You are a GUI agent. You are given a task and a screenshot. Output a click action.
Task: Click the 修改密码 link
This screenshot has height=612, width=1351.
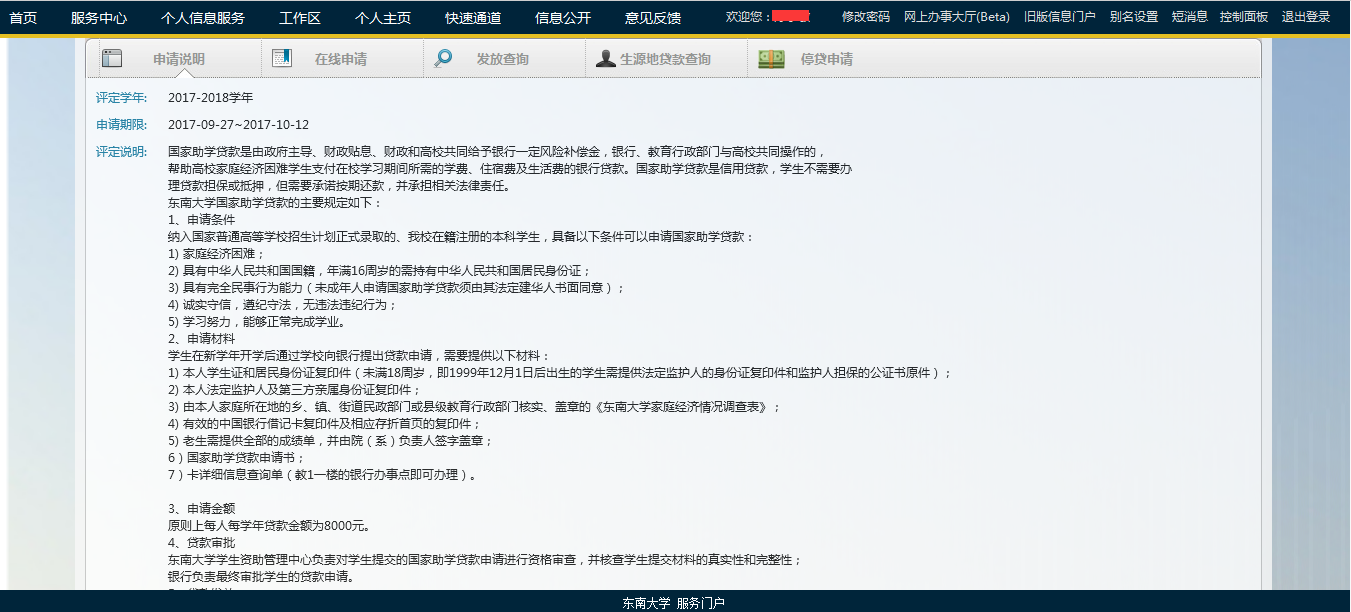[865, 17]
